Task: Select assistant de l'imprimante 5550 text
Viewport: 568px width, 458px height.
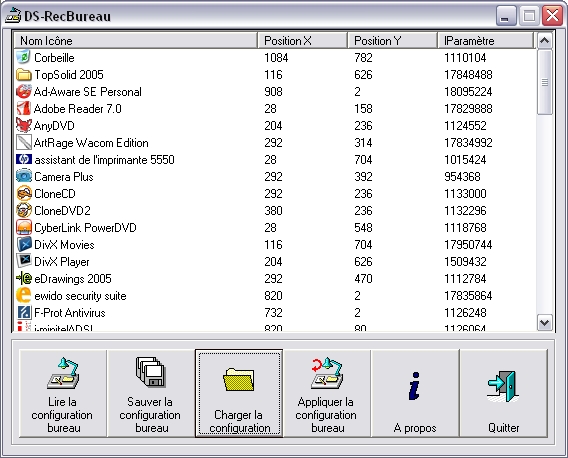Action: point(104,160)
